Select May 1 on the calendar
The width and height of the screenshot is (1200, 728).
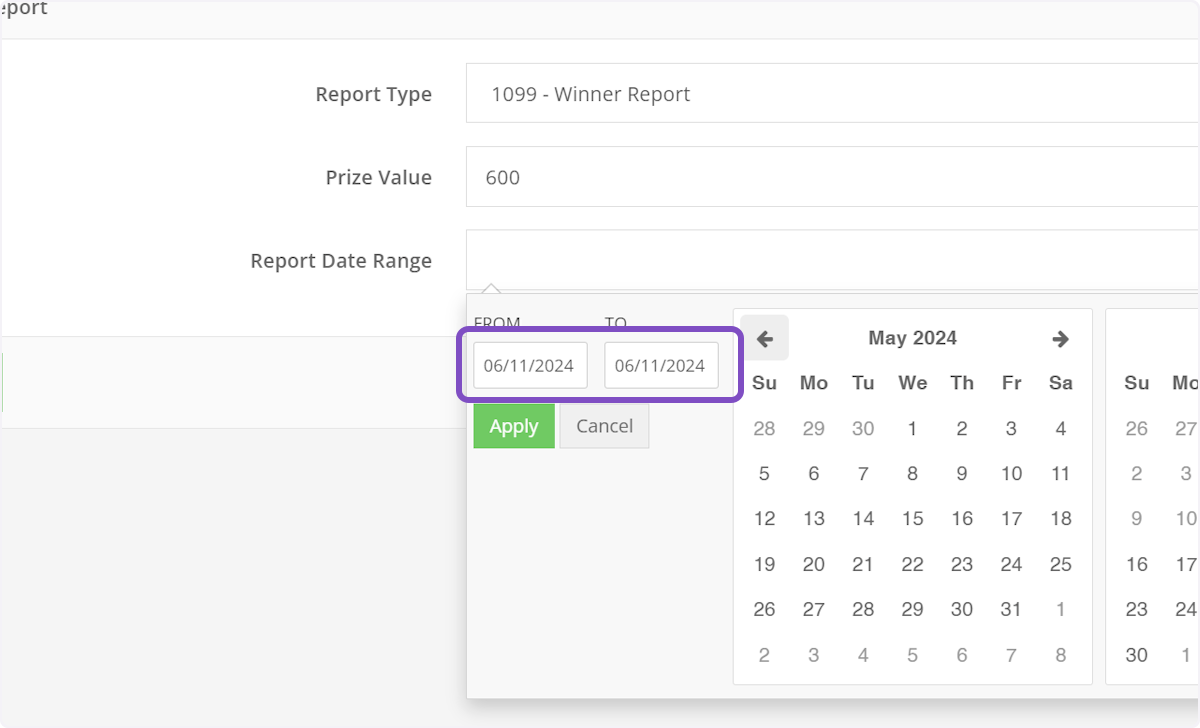(912, 428)
